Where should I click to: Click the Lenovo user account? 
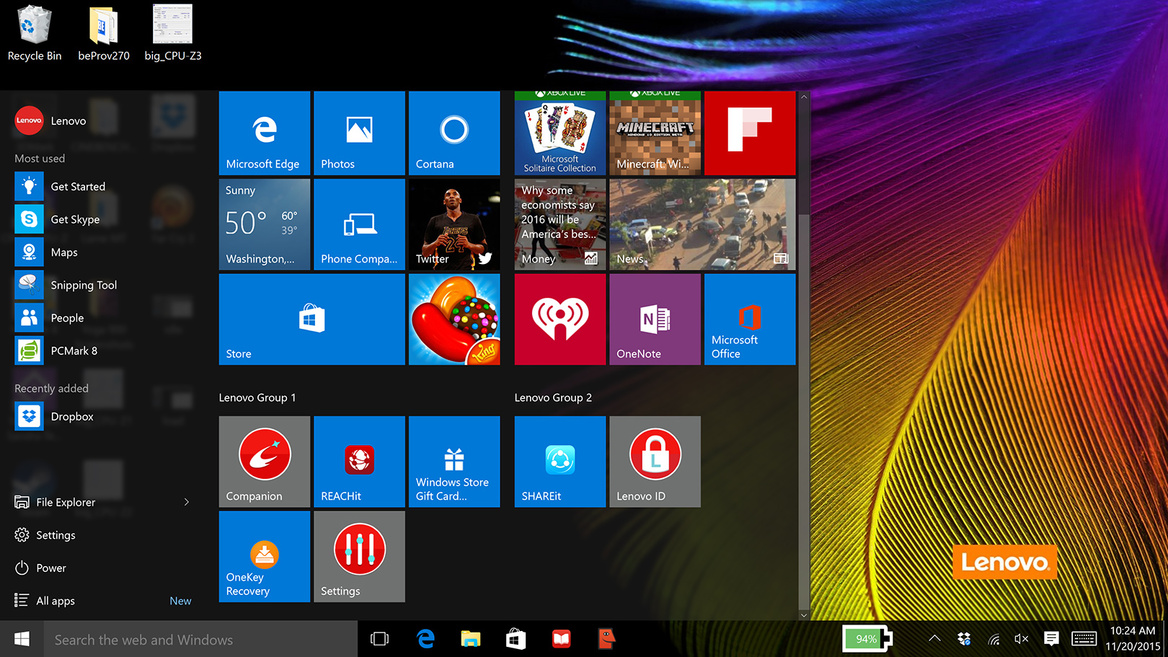click(51, 121)
